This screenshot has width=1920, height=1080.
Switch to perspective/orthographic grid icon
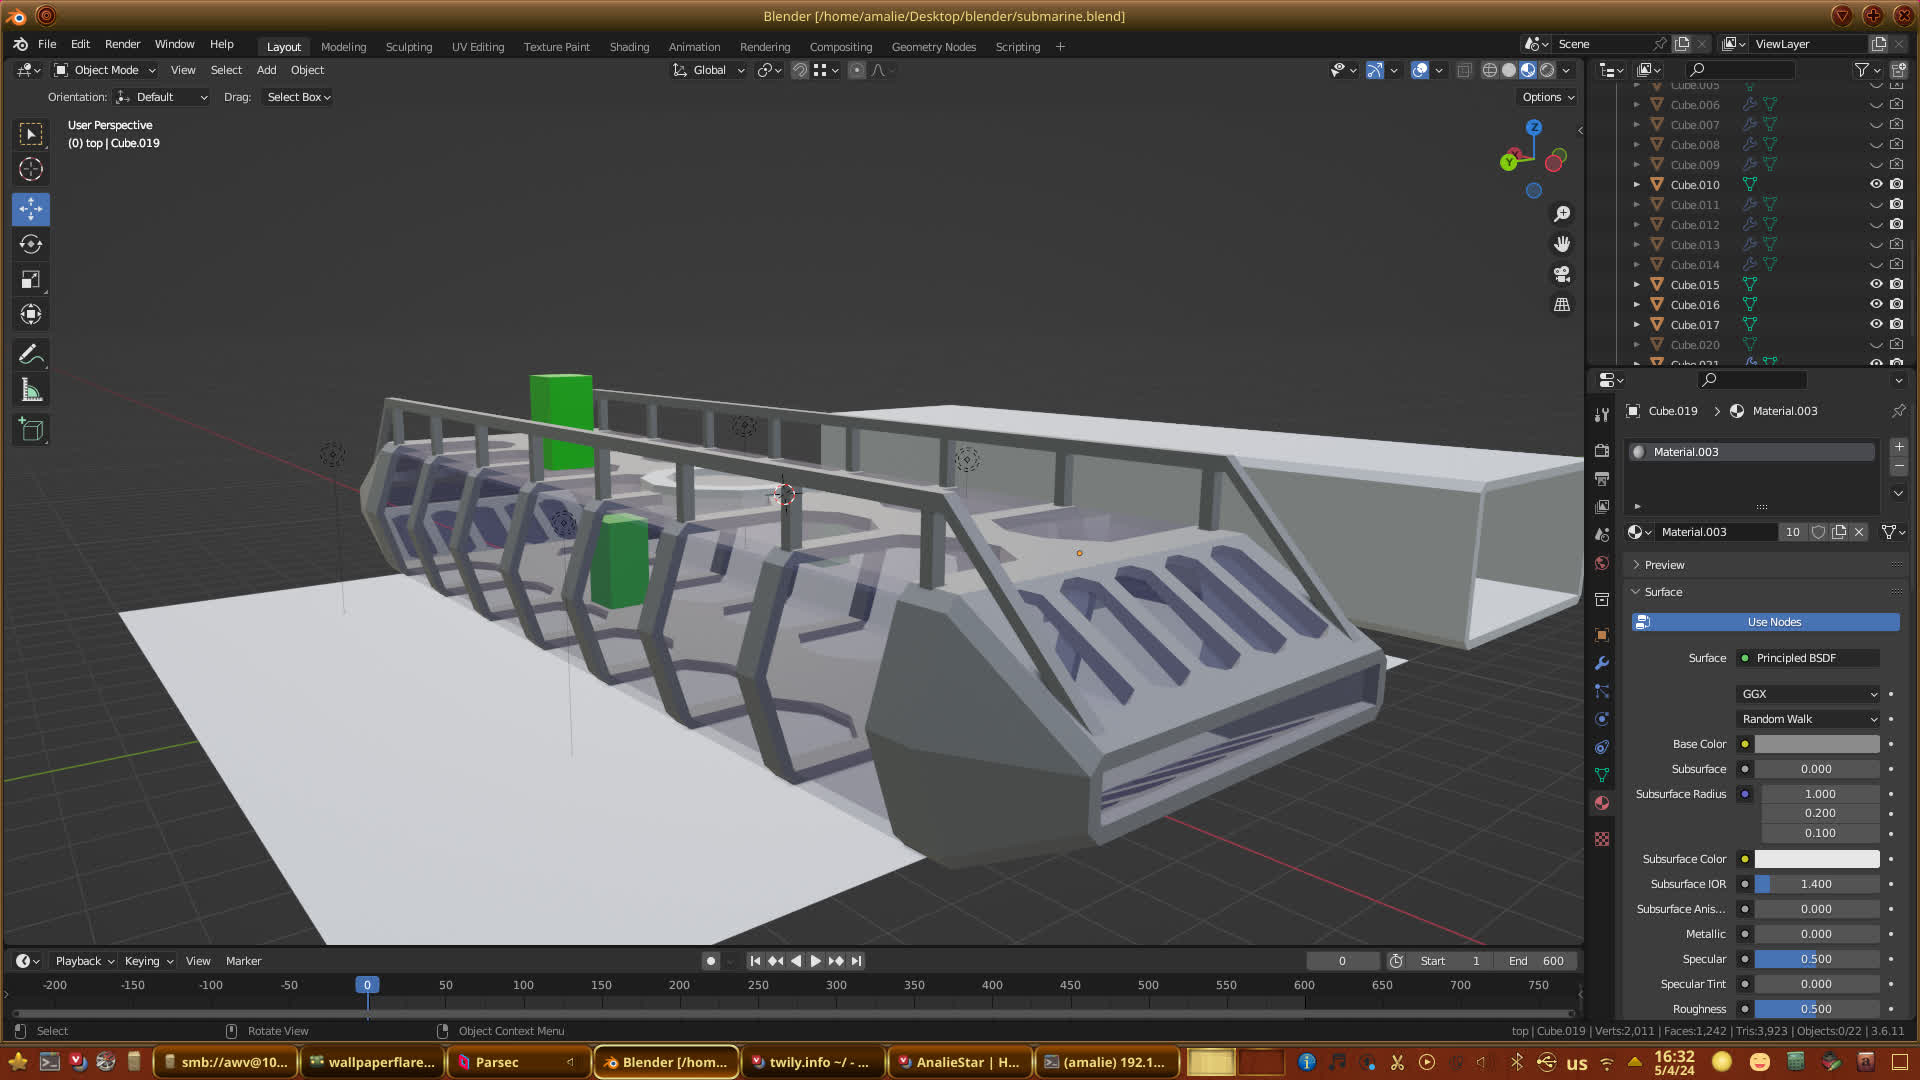pyautogui.click(x=1562, y=305)
